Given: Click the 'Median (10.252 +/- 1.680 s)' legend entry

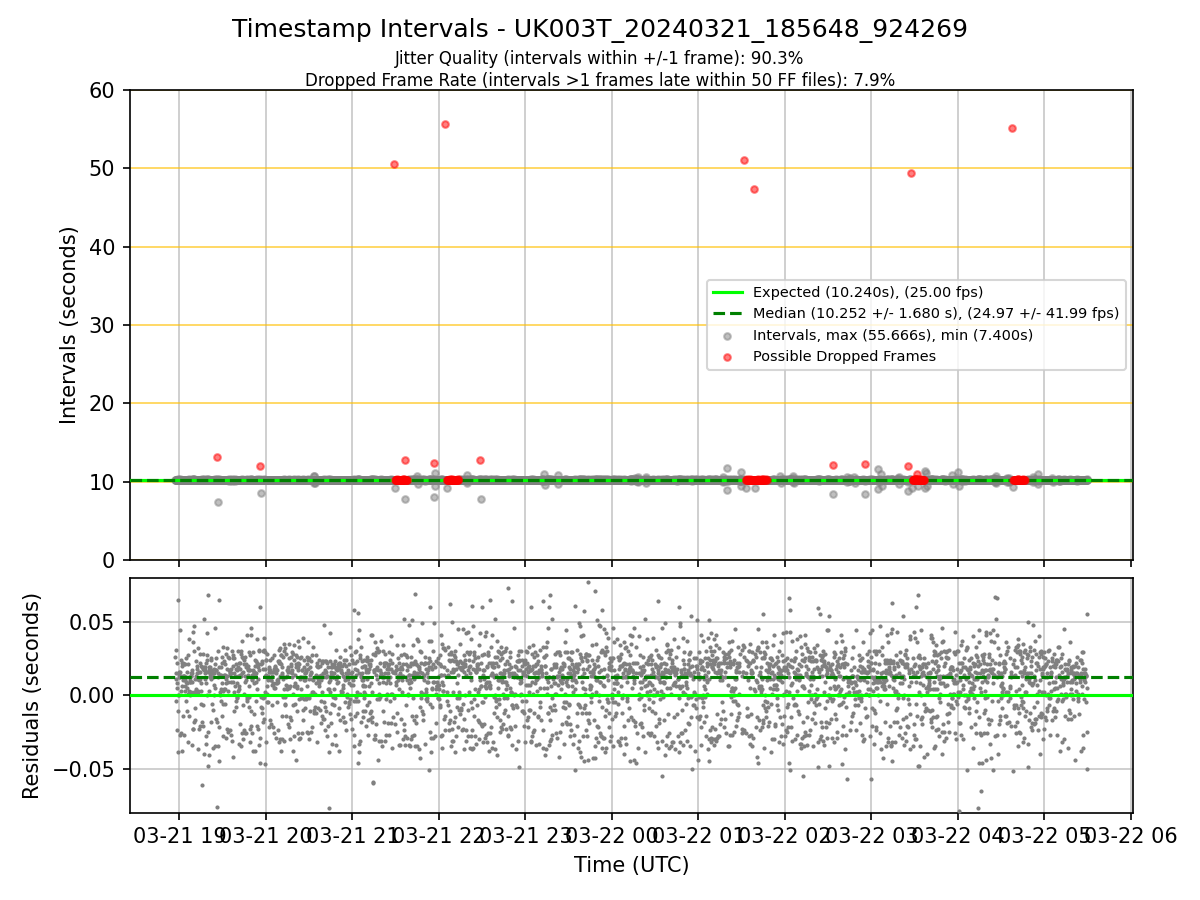Looking at the screenshot, I should (936, 313).
